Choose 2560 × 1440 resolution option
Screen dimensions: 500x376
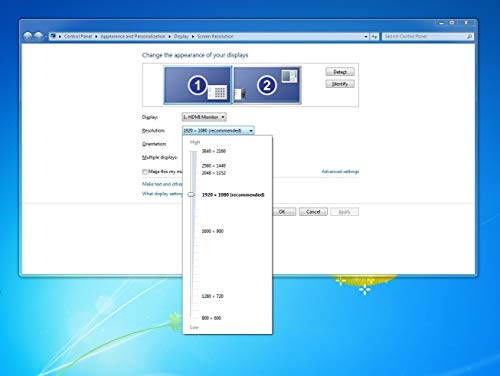[214, 166]
